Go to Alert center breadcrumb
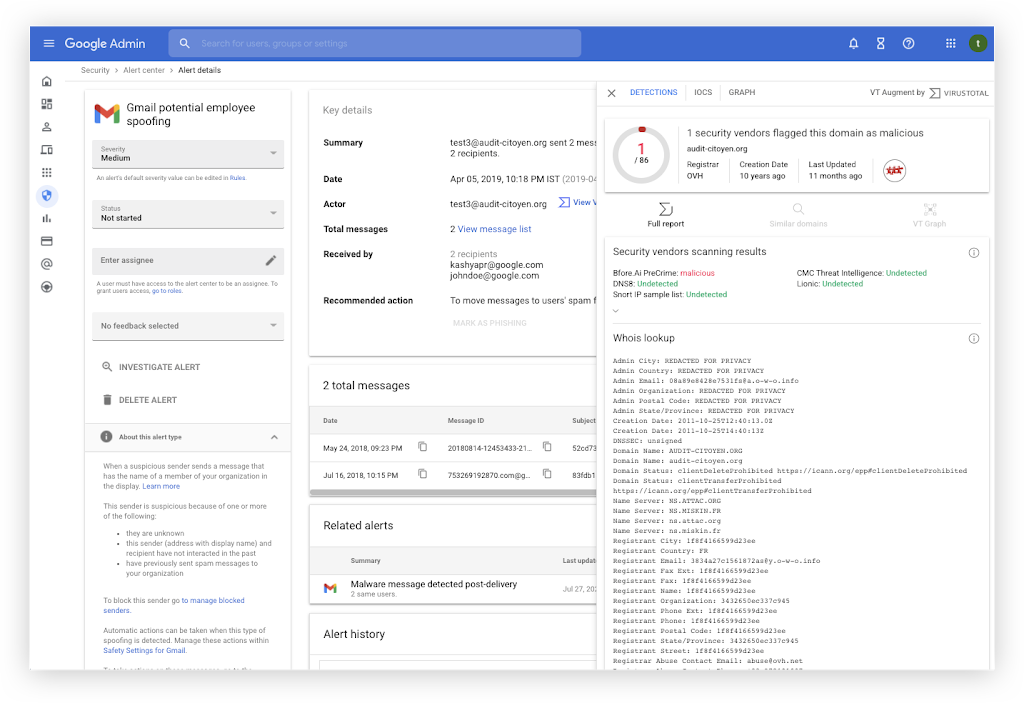The image size is (1024, 703). [x=144, y=70]
